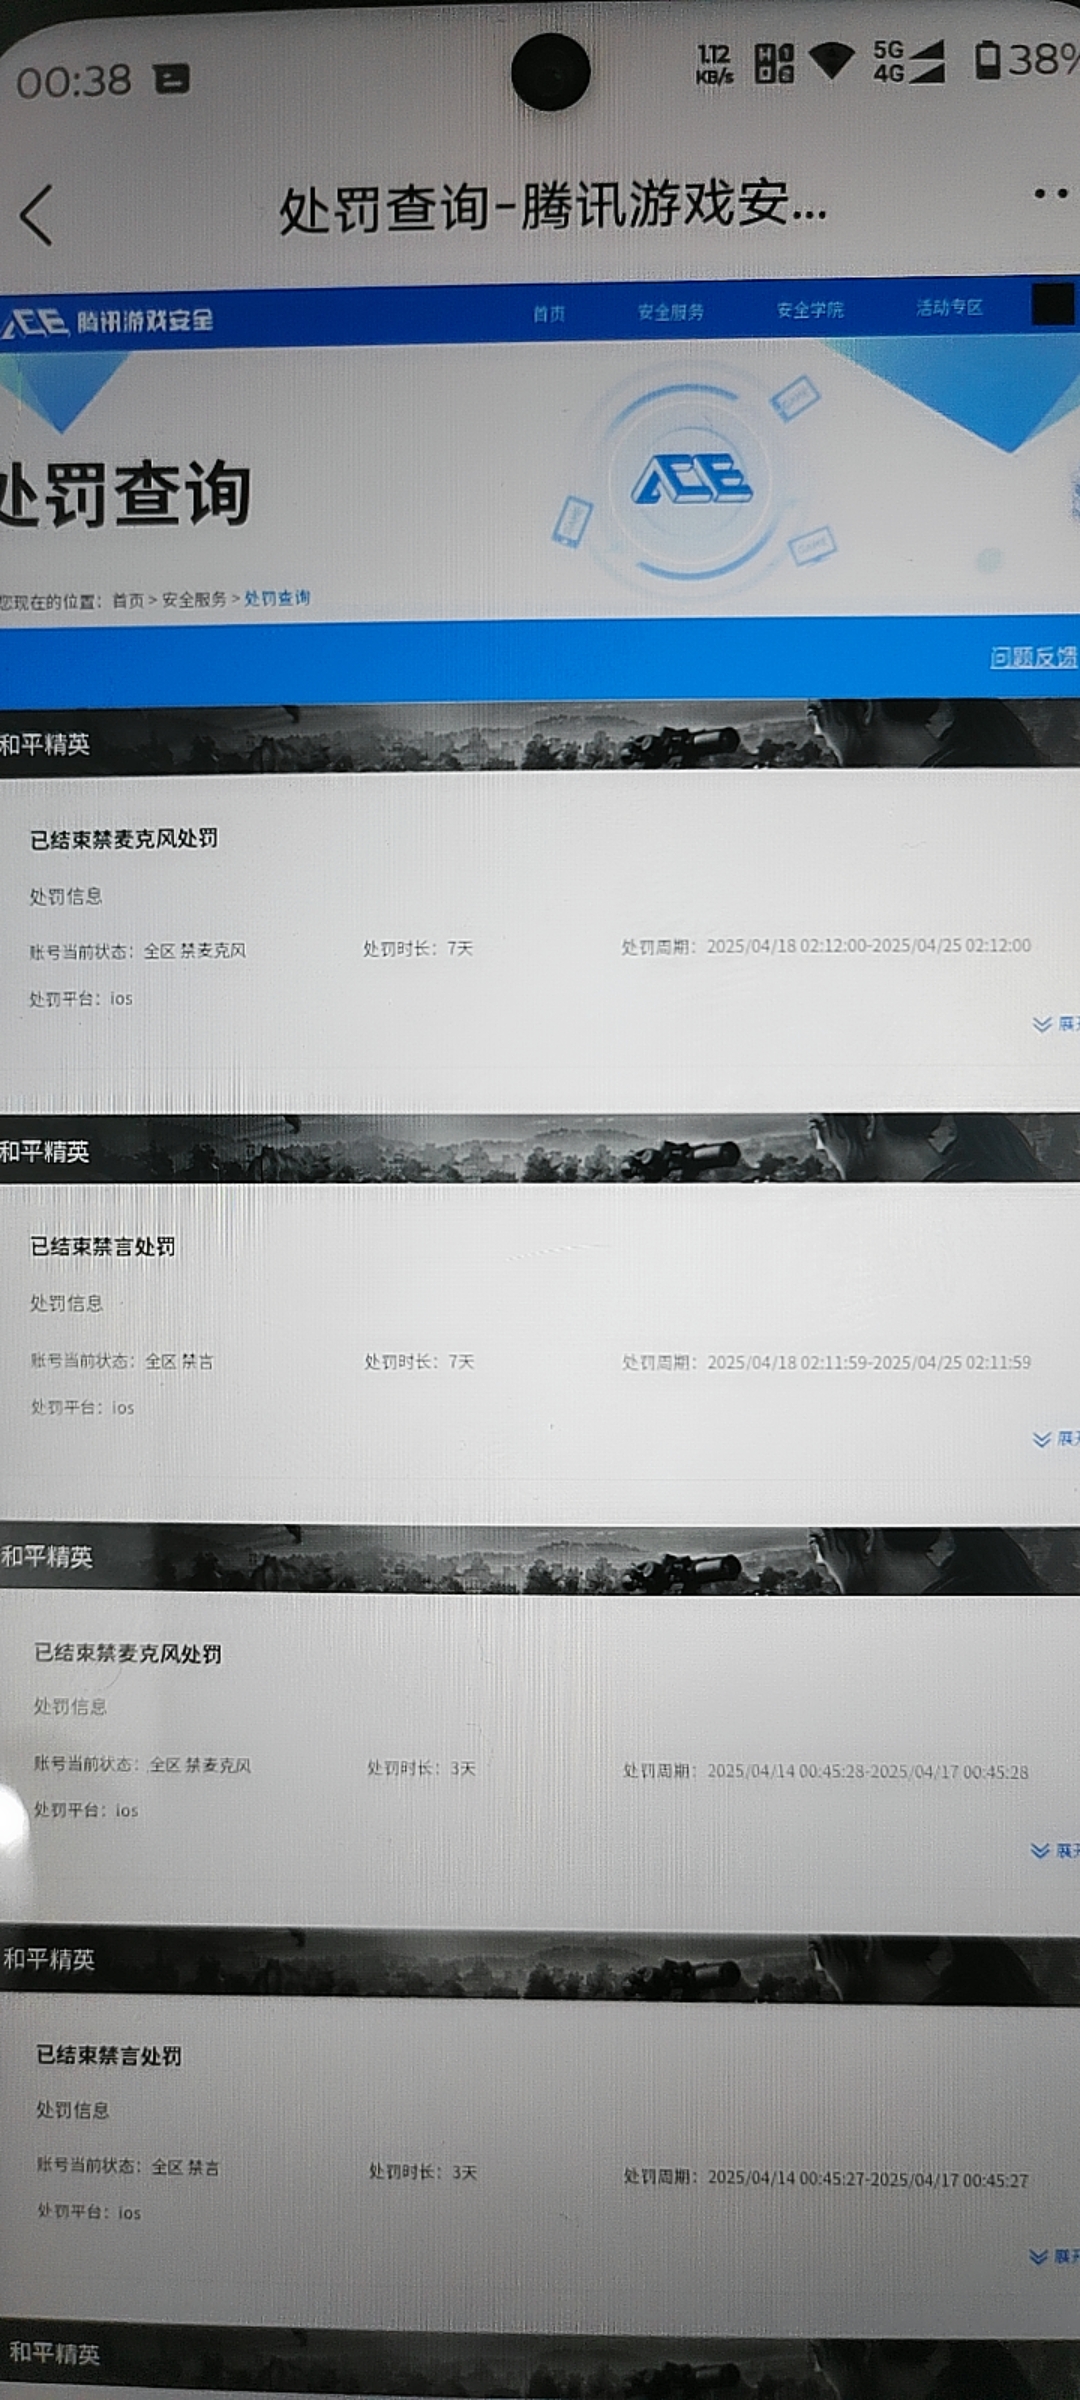Image resolution: width=1080 pixels, height=2400 pixels.
Task: Open the 安全服务 navigation menu item
Action: tap(671, 312)
